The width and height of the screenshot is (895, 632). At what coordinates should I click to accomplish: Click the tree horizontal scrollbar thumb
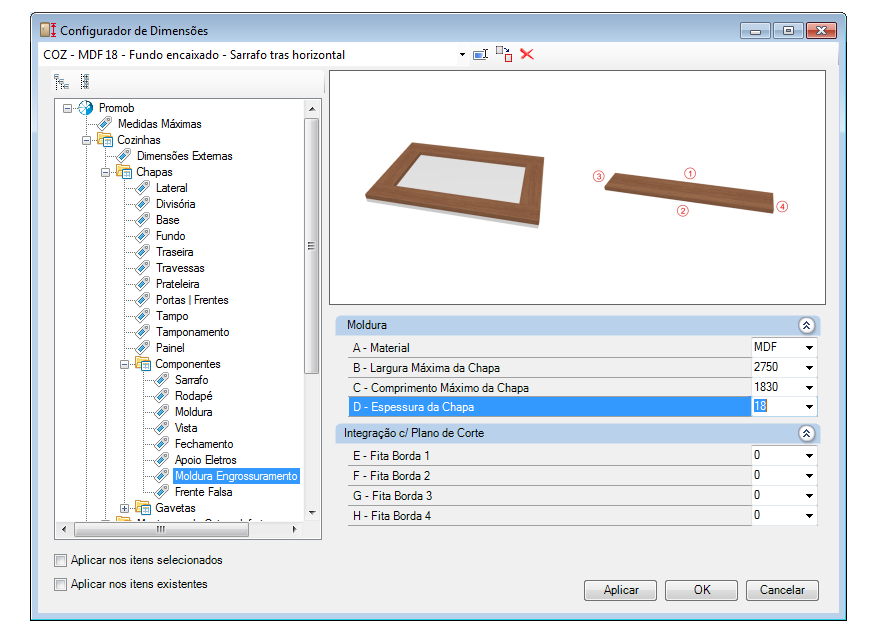162,529
